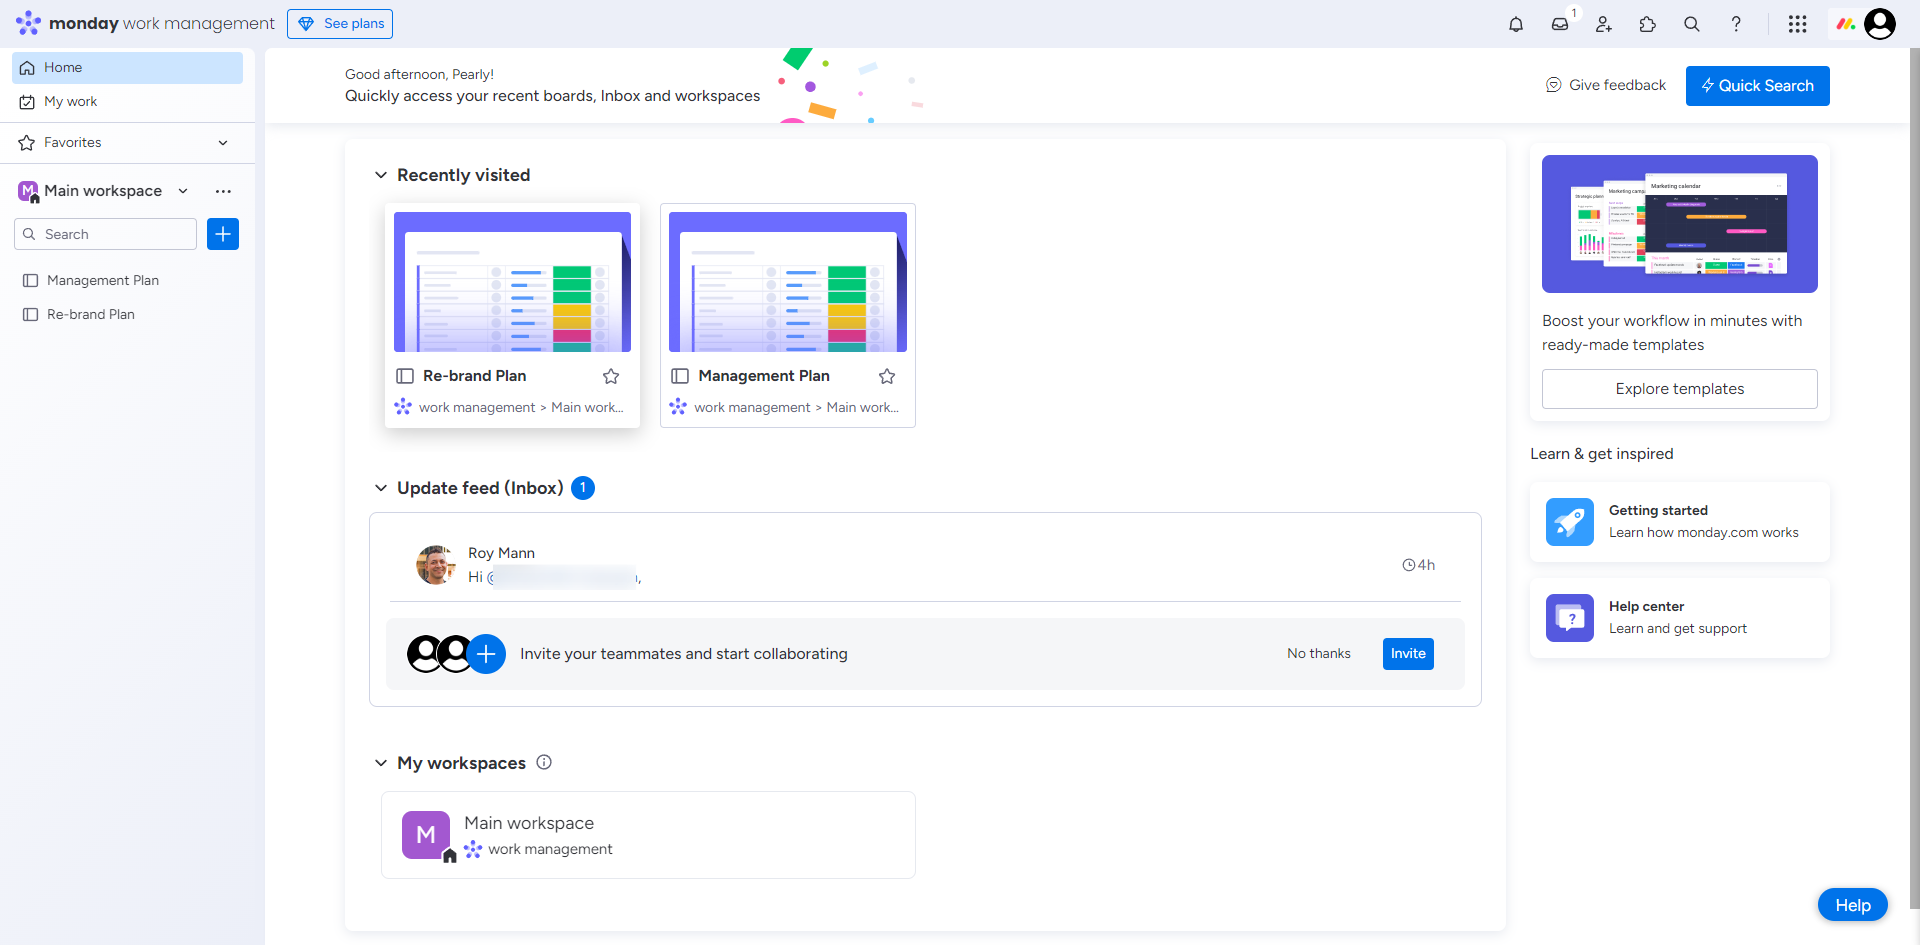The height and width of the screenshot is (945, 1920).
Task: Click the floating Help button
Action: pyautogui.click(x=1853, y=905)
